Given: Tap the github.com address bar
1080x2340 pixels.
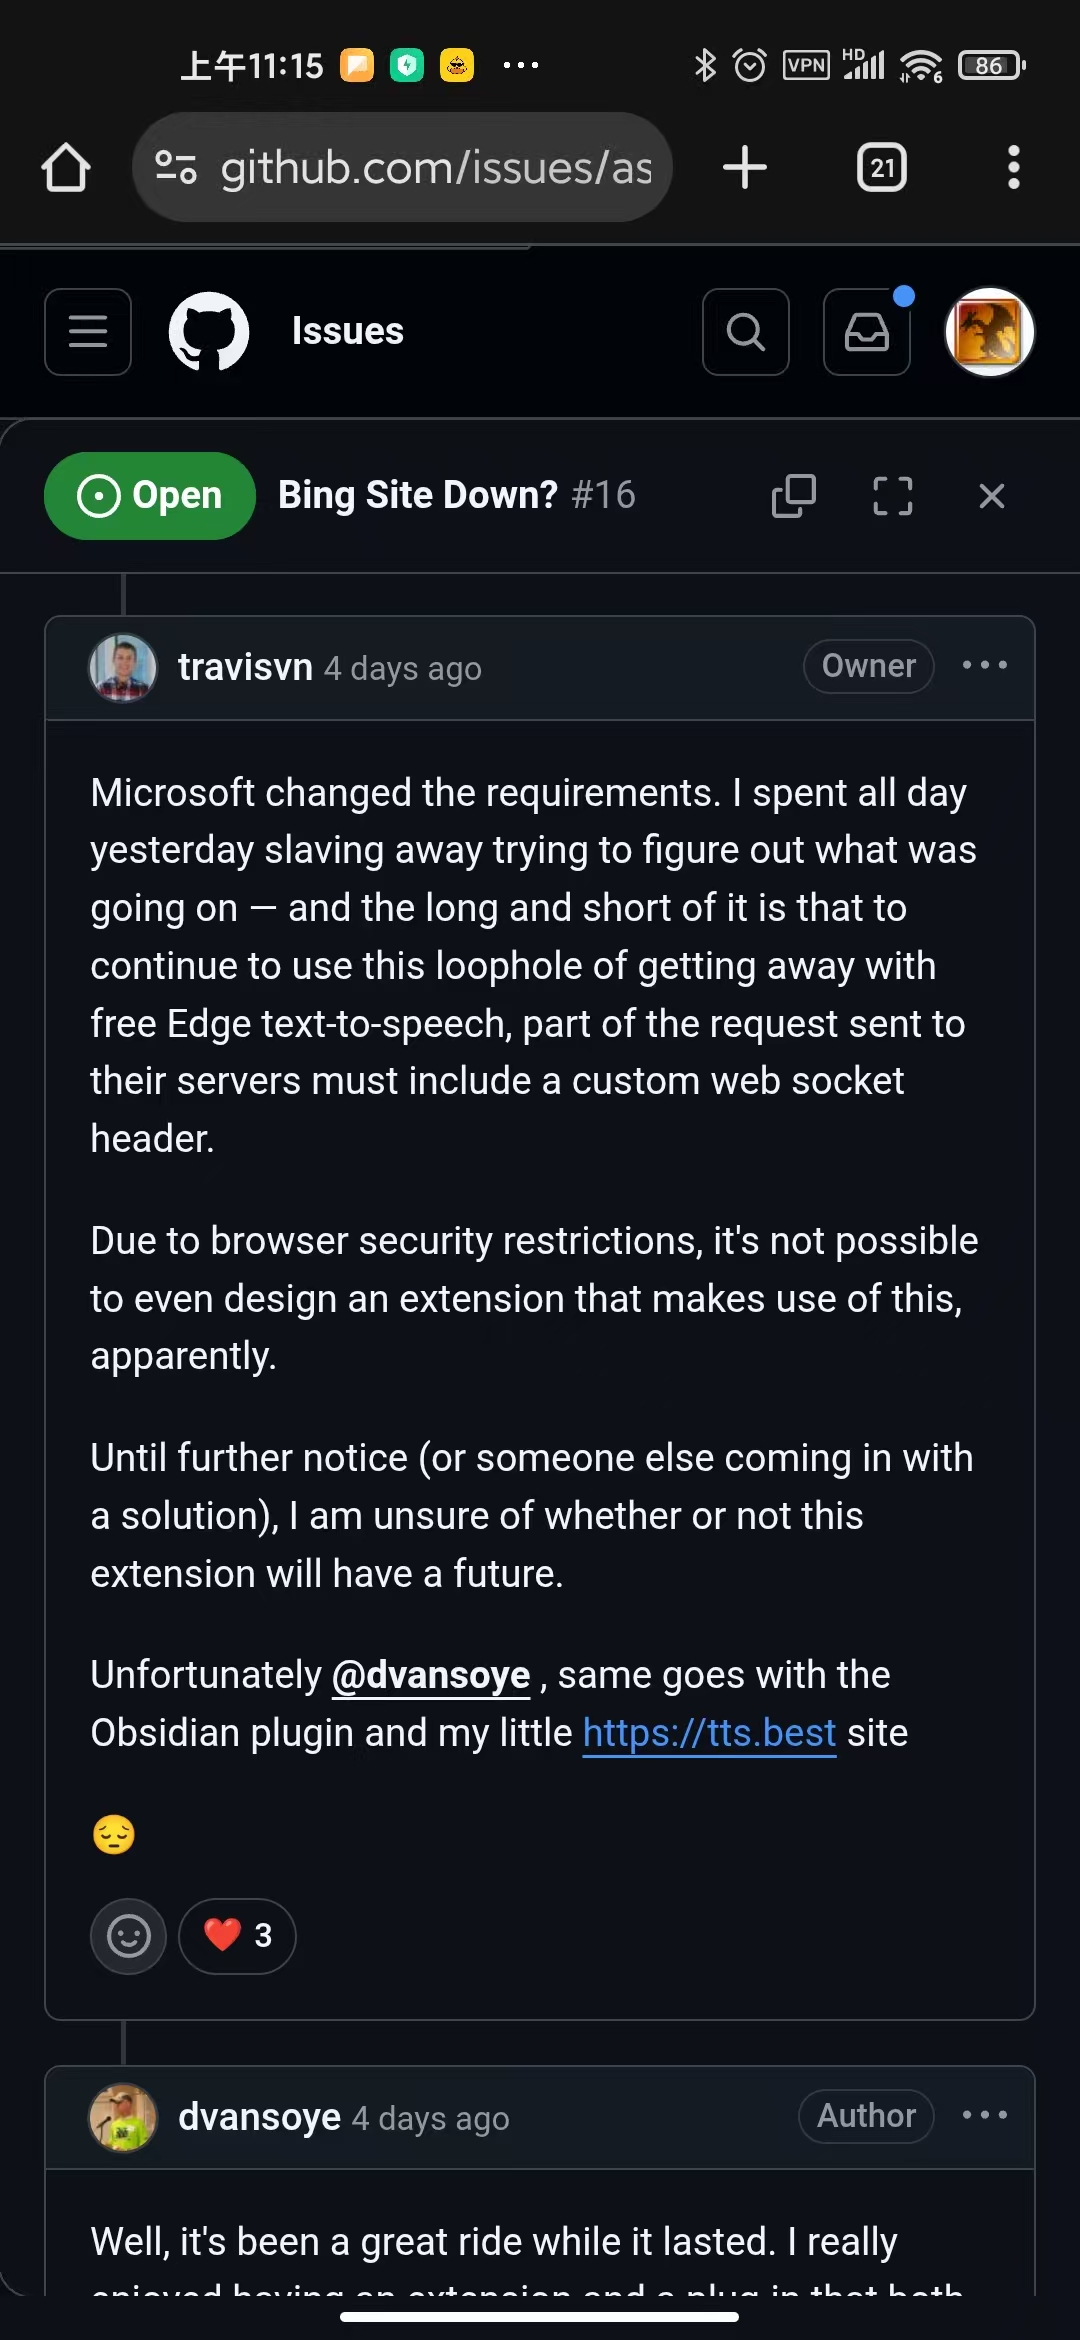Looking at the screenshot, I should point(402,167).
